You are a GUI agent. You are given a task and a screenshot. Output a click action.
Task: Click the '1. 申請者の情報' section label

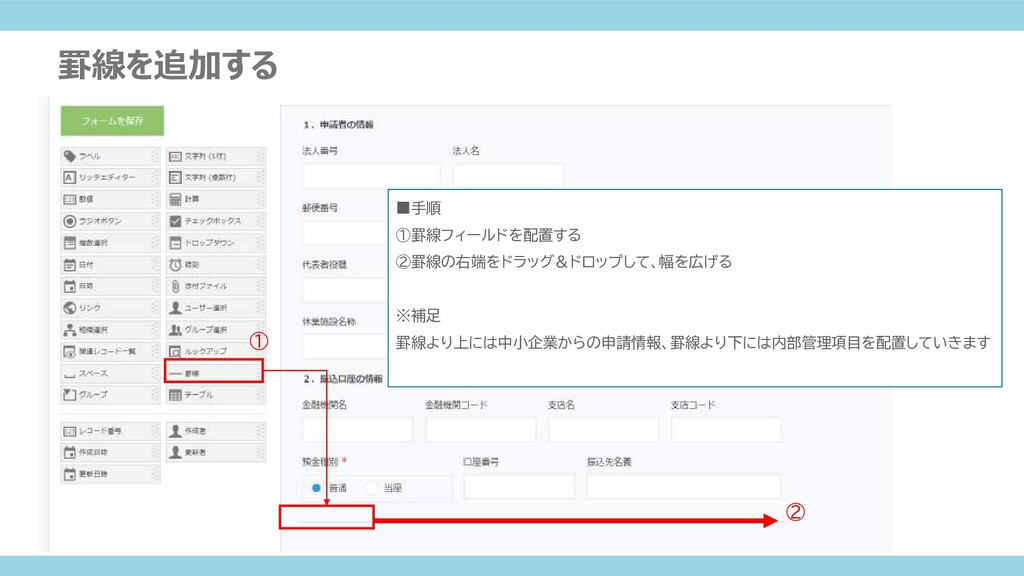coord(338,125)
